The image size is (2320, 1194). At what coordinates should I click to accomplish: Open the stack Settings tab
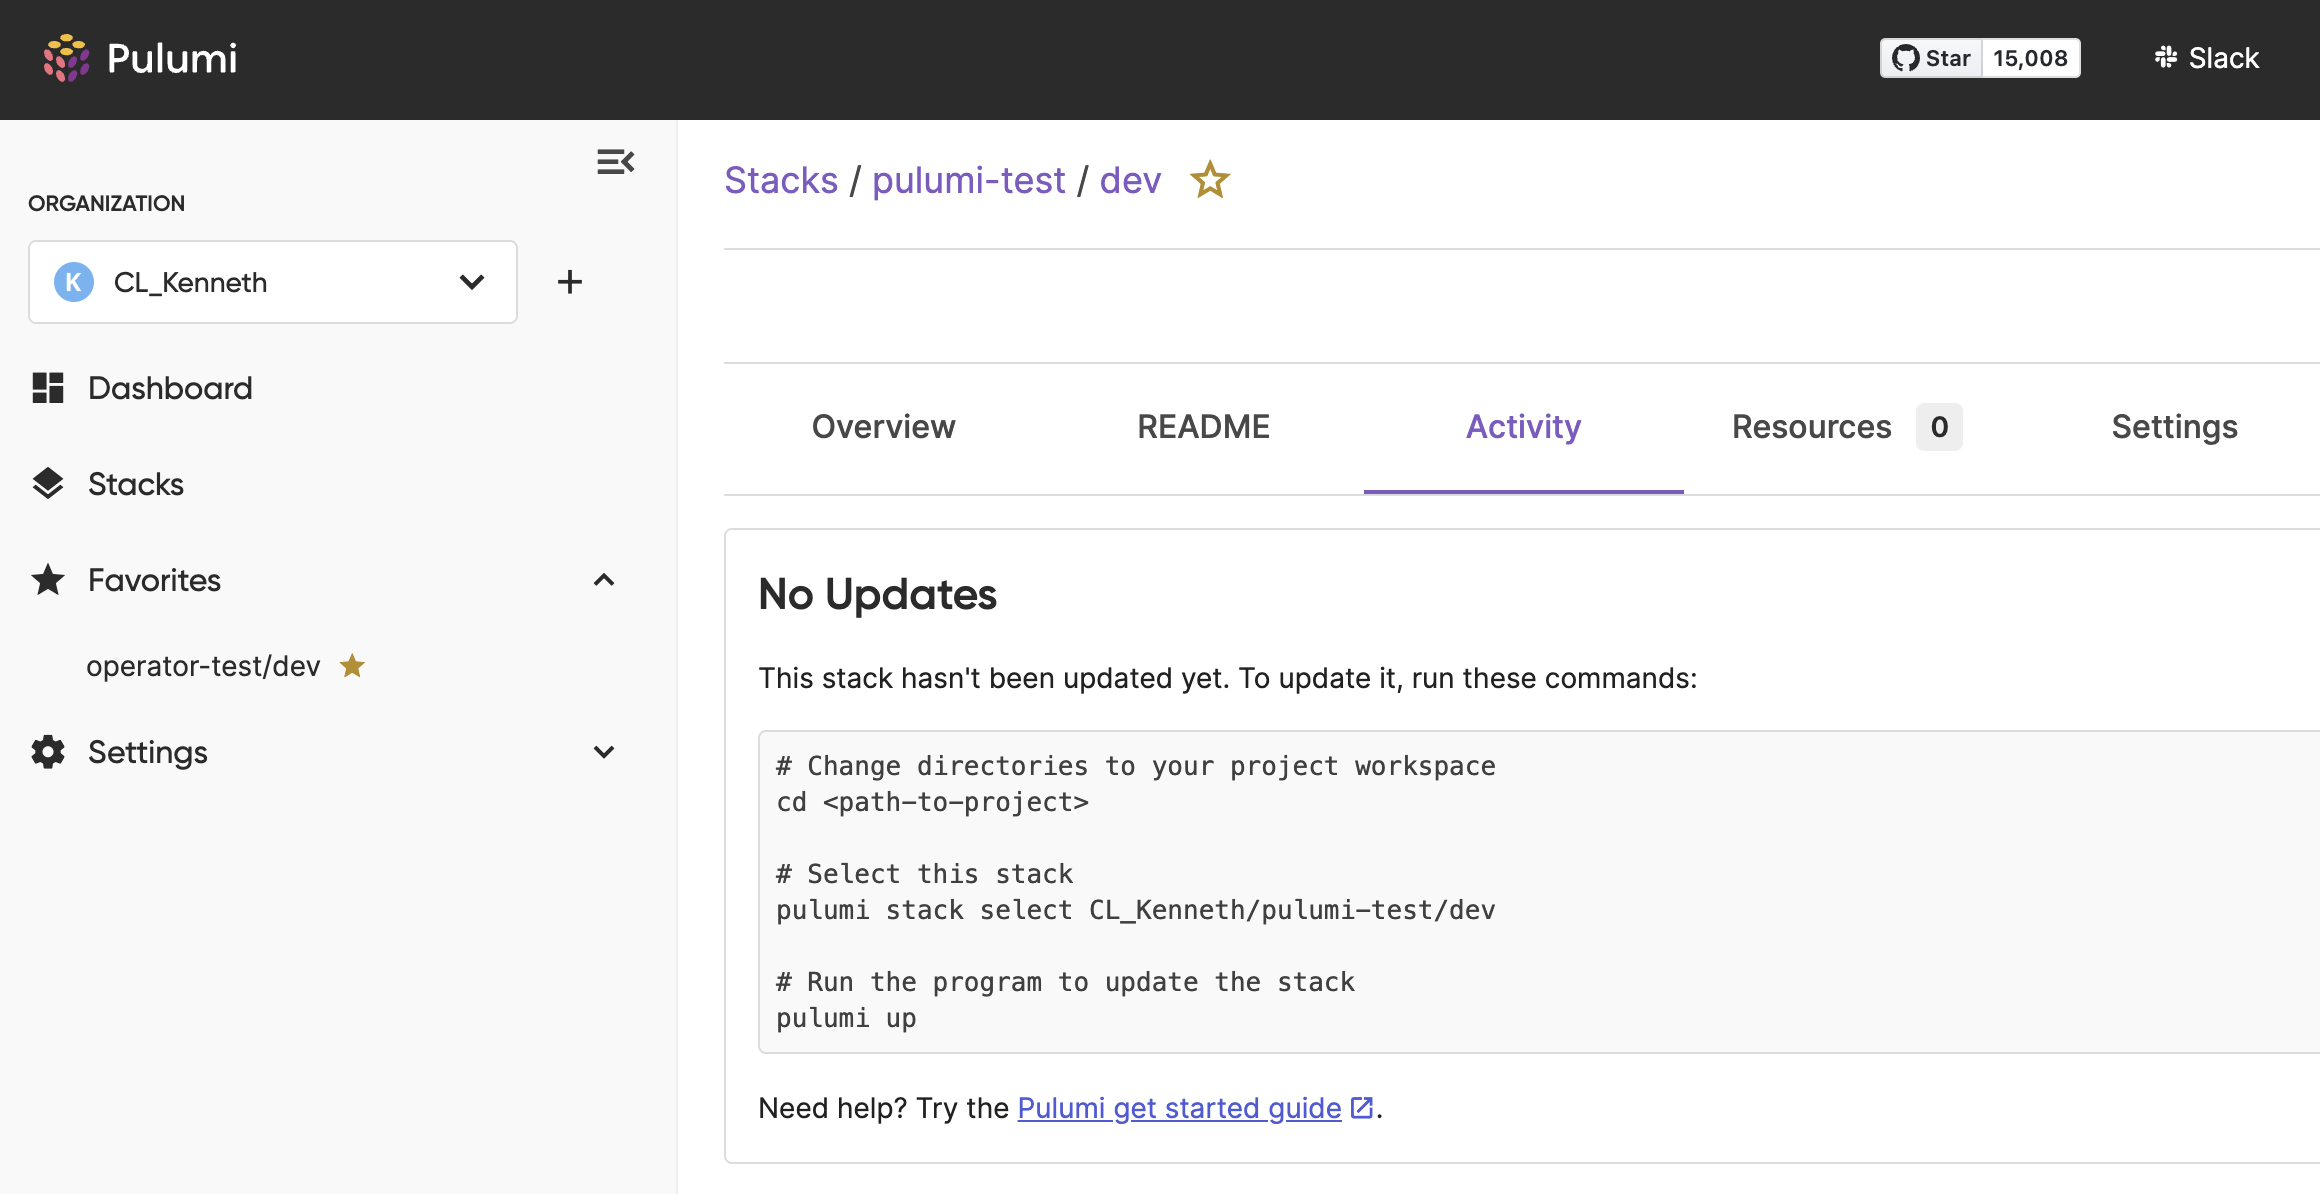point(2175,427)
